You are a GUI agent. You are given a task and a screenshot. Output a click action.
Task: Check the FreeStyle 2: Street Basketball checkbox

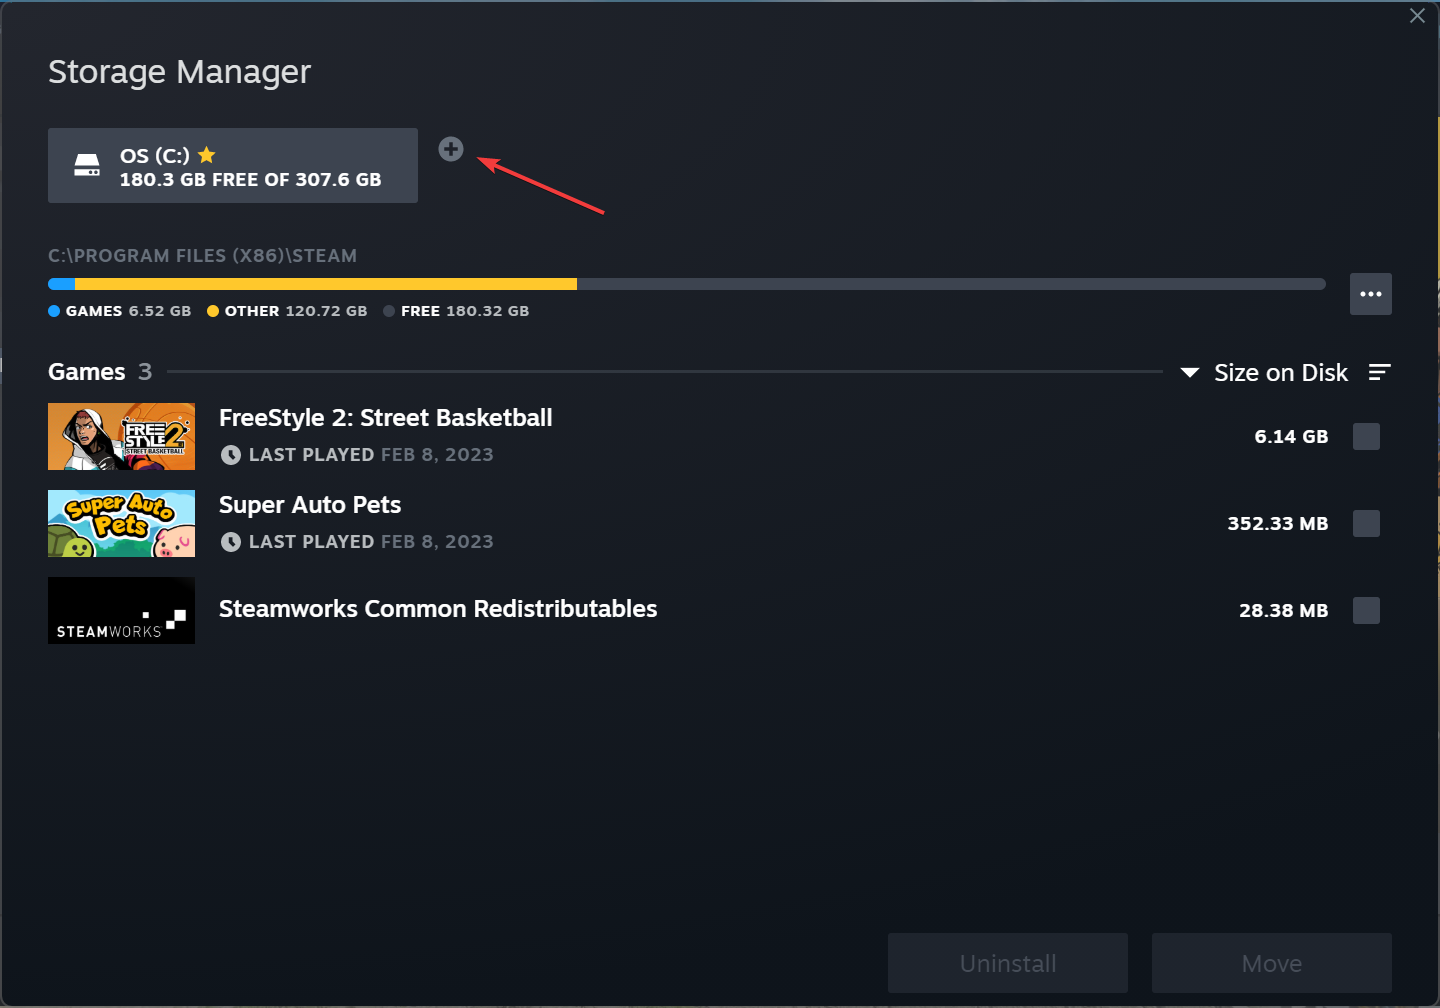[1366, 436]
